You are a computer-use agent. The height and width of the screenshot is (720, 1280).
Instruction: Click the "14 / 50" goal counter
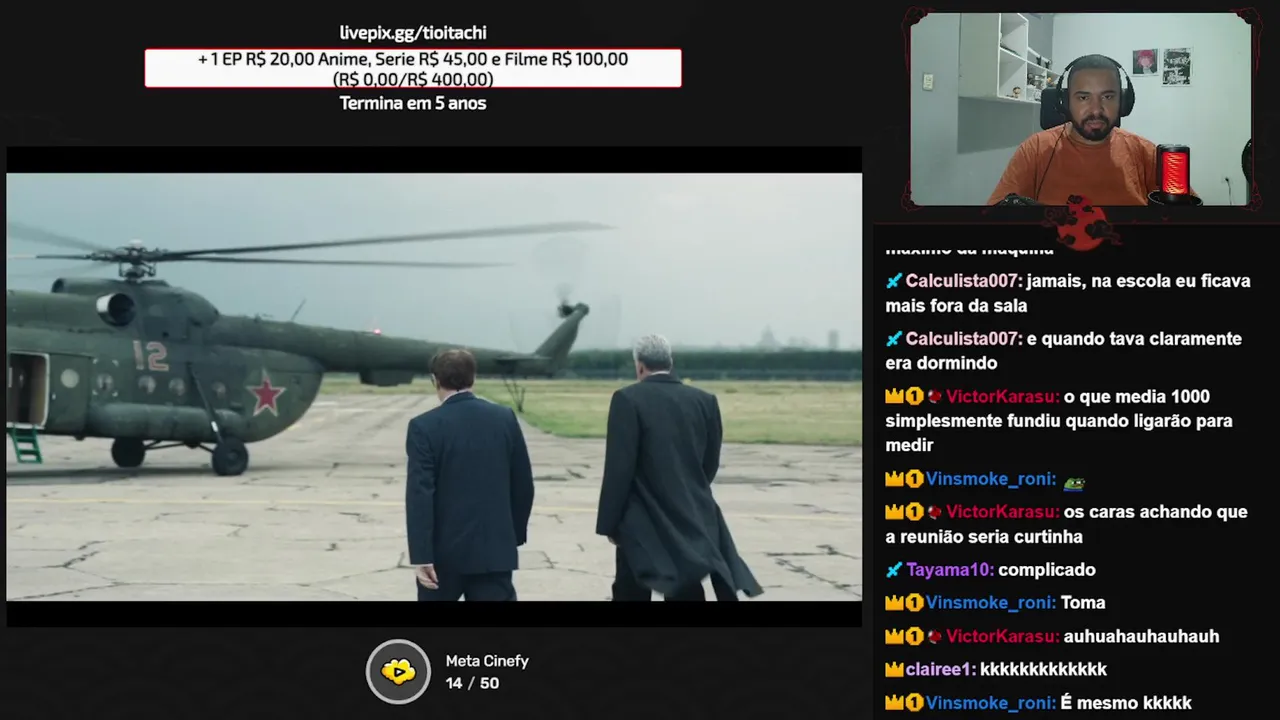click(x=472, y=683)
